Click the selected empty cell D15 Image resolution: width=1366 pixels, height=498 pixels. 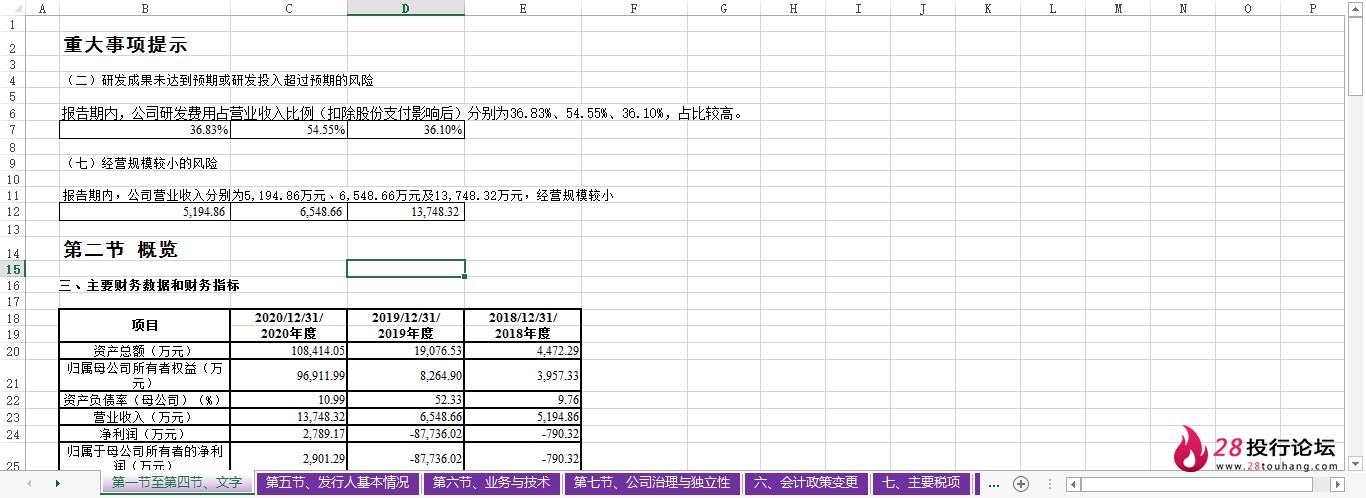coord(406,269)
